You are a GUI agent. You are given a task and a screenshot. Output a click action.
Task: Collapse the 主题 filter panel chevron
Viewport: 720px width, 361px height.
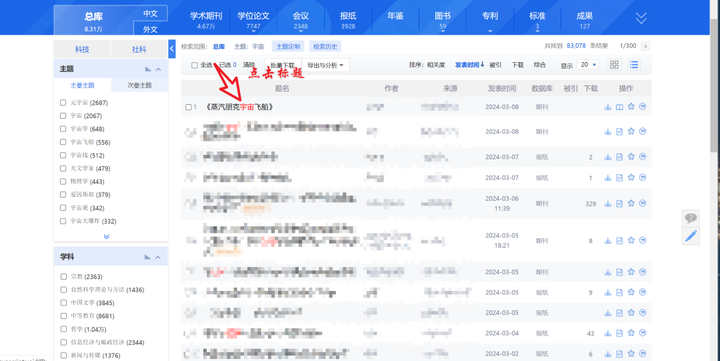(x=158, y=69)
